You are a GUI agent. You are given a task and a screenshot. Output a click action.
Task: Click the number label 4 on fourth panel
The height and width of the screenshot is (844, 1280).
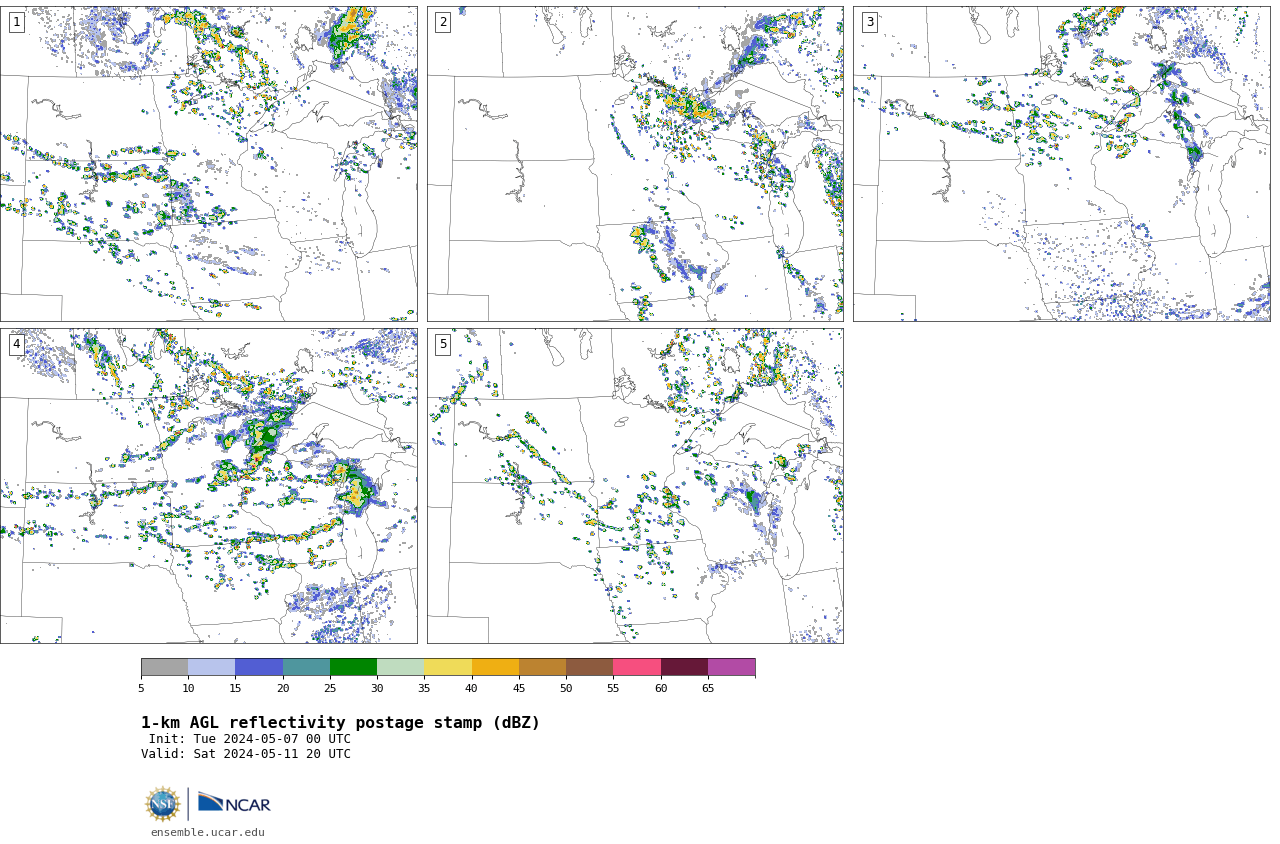16,344
